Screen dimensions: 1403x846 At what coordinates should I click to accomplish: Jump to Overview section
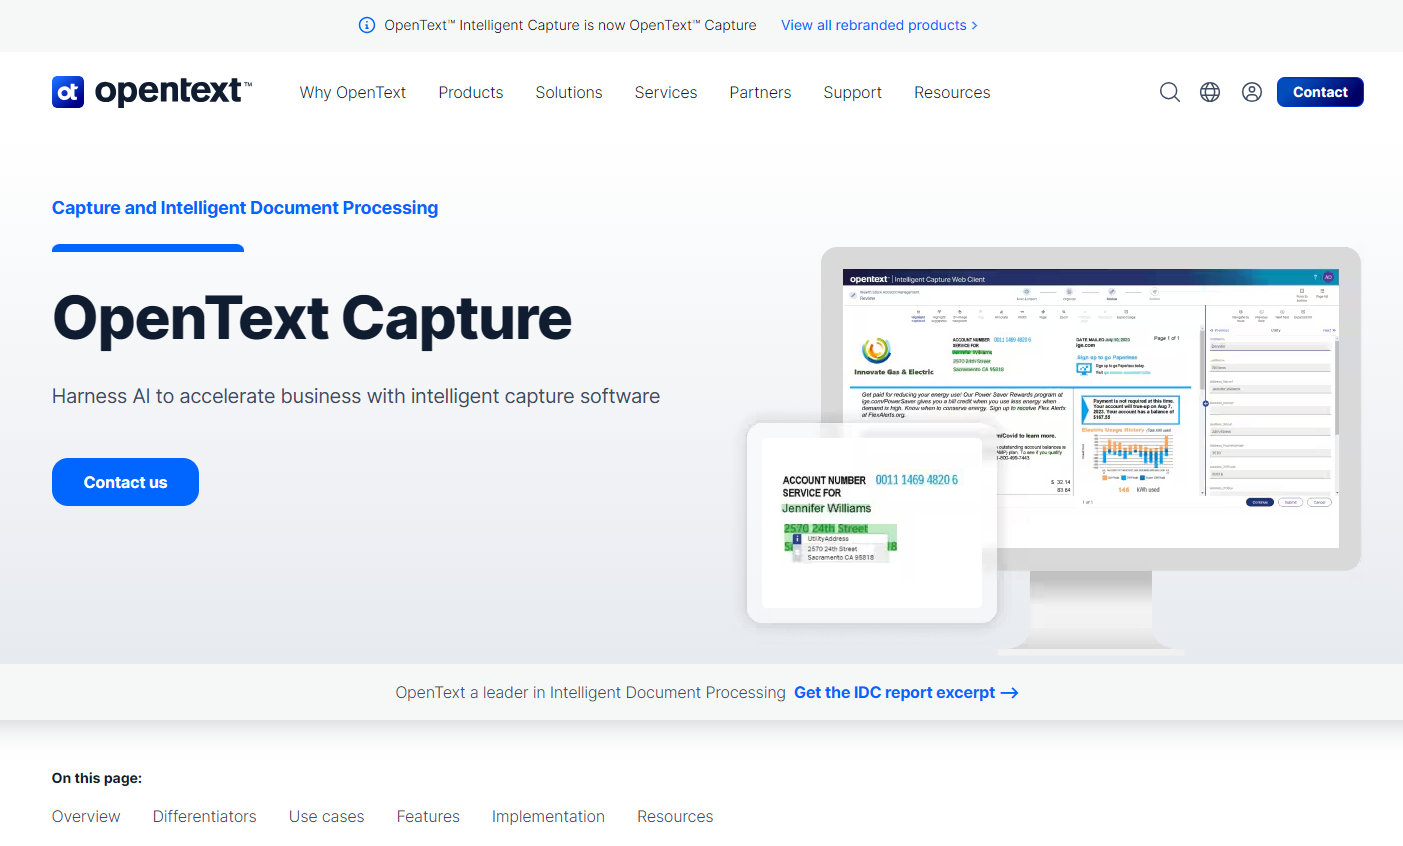[86, 816]
